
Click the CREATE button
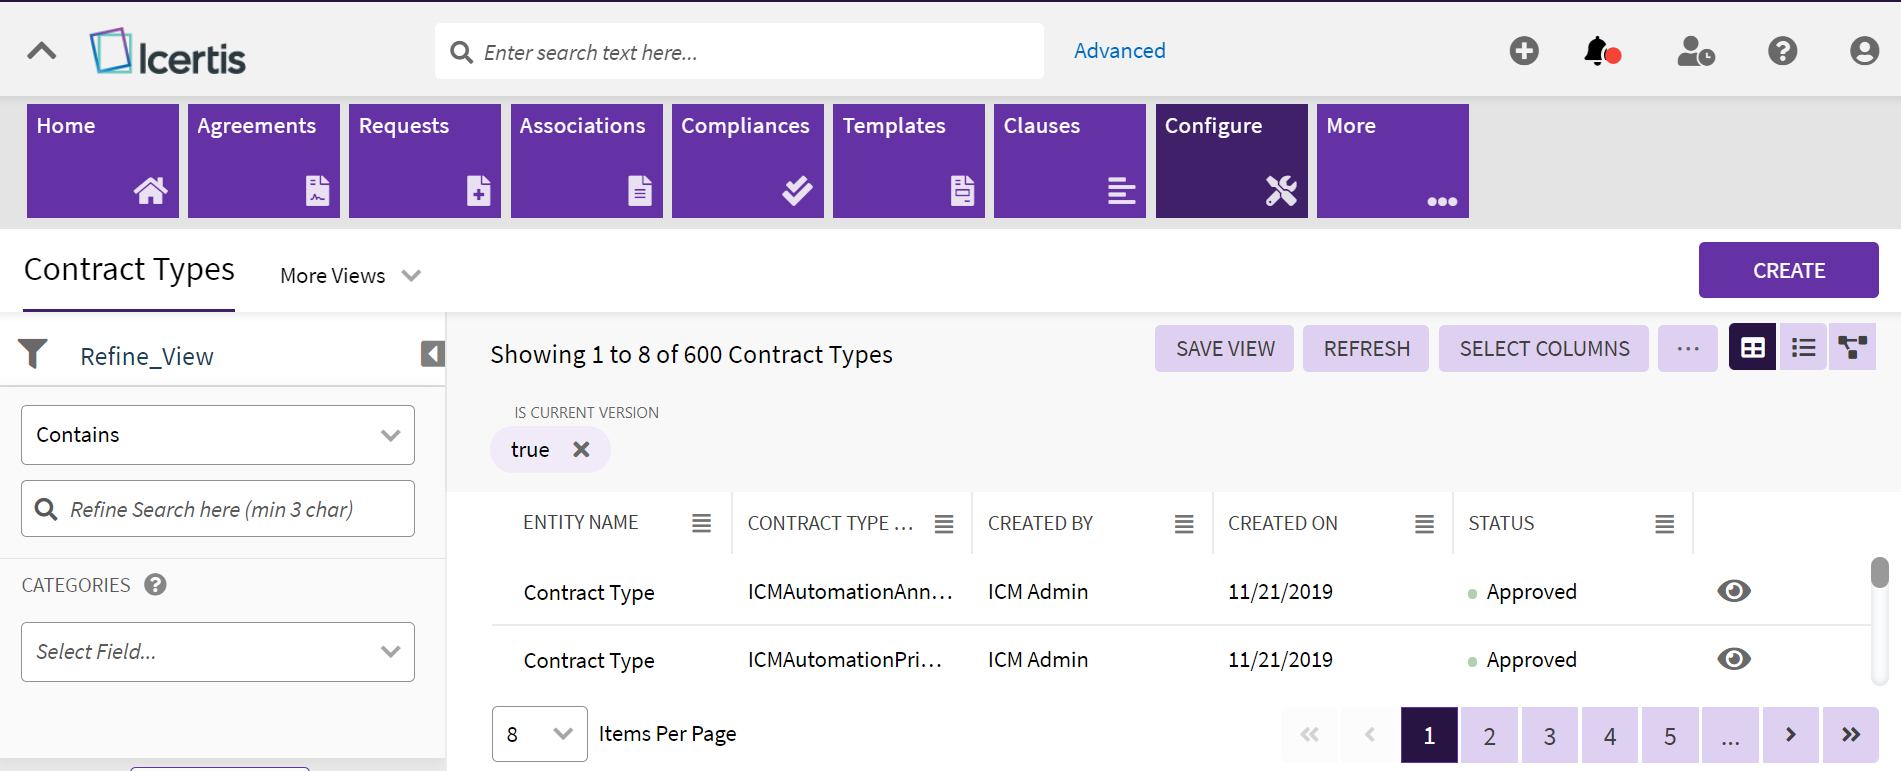pyautogui.click(x=1788, y=270)
